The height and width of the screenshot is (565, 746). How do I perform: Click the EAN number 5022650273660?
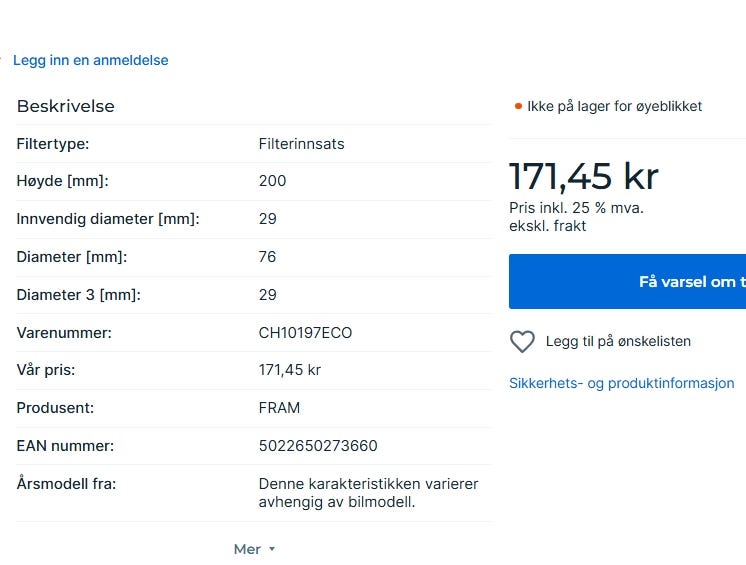[318, 446]
